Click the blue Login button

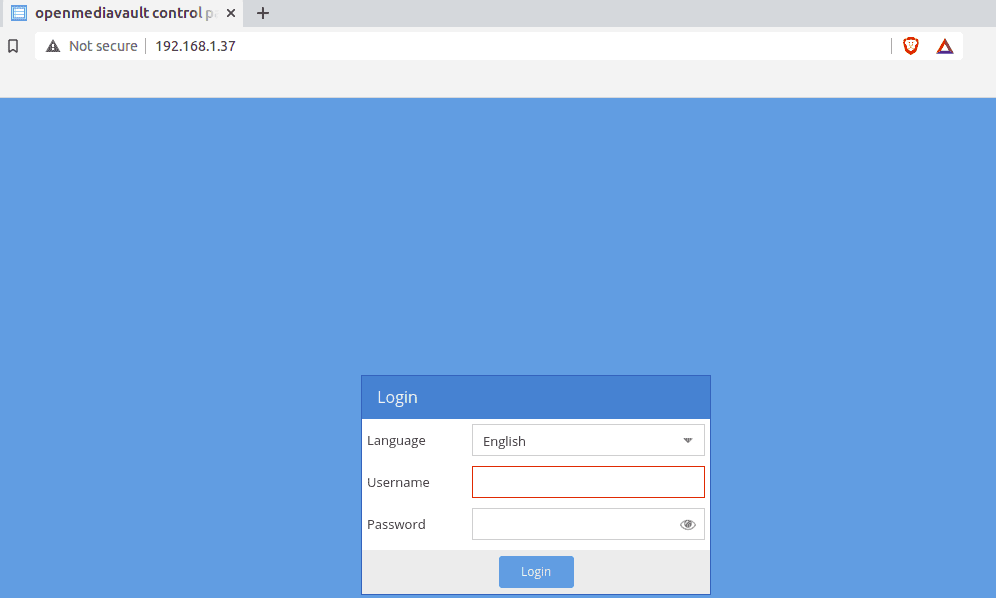536,572
